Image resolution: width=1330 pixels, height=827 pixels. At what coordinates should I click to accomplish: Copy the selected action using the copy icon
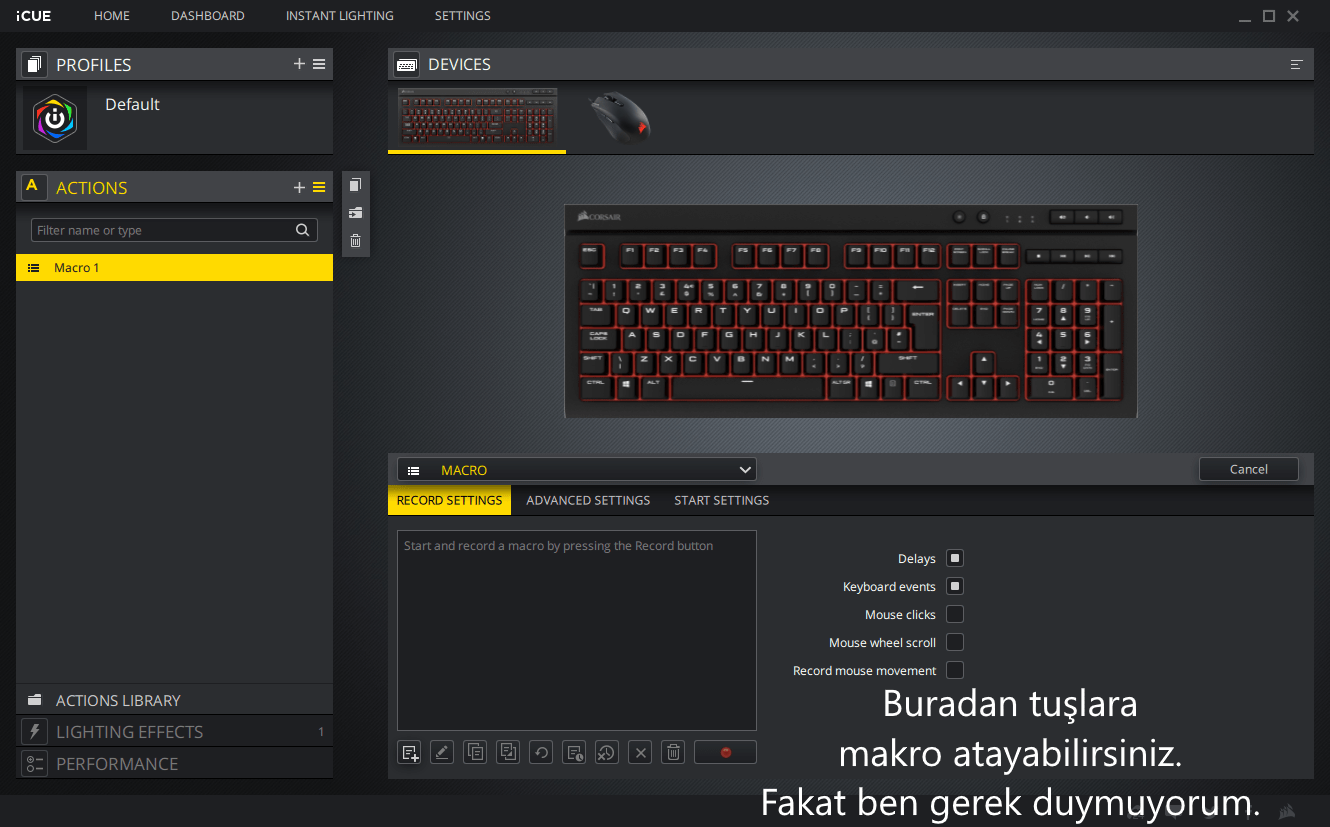coord(355,185)
